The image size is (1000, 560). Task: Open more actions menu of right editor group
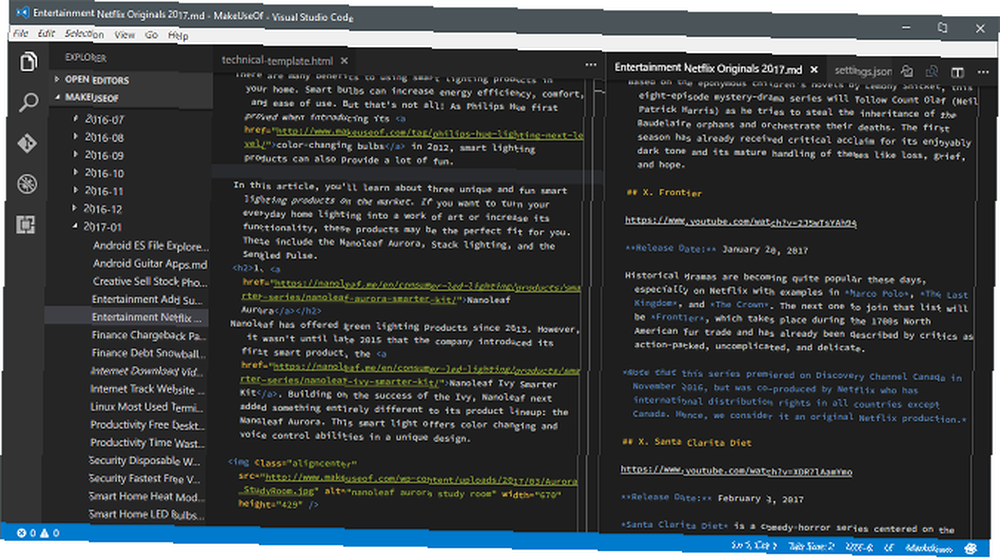click(x=983, y=72)
